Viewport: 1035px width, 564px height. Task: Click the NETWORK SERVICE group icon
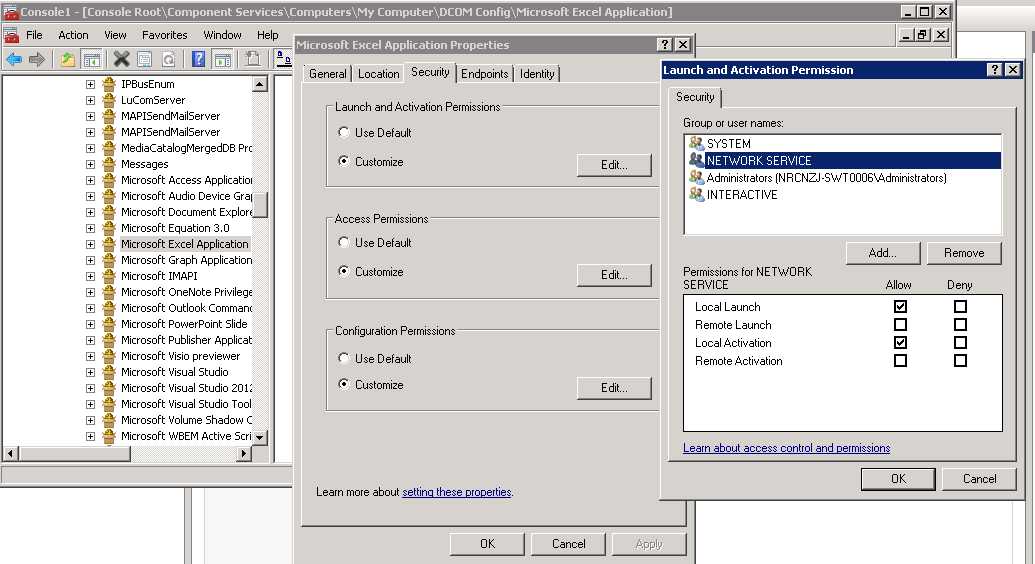pyautogui.click(x=696, y=160)
